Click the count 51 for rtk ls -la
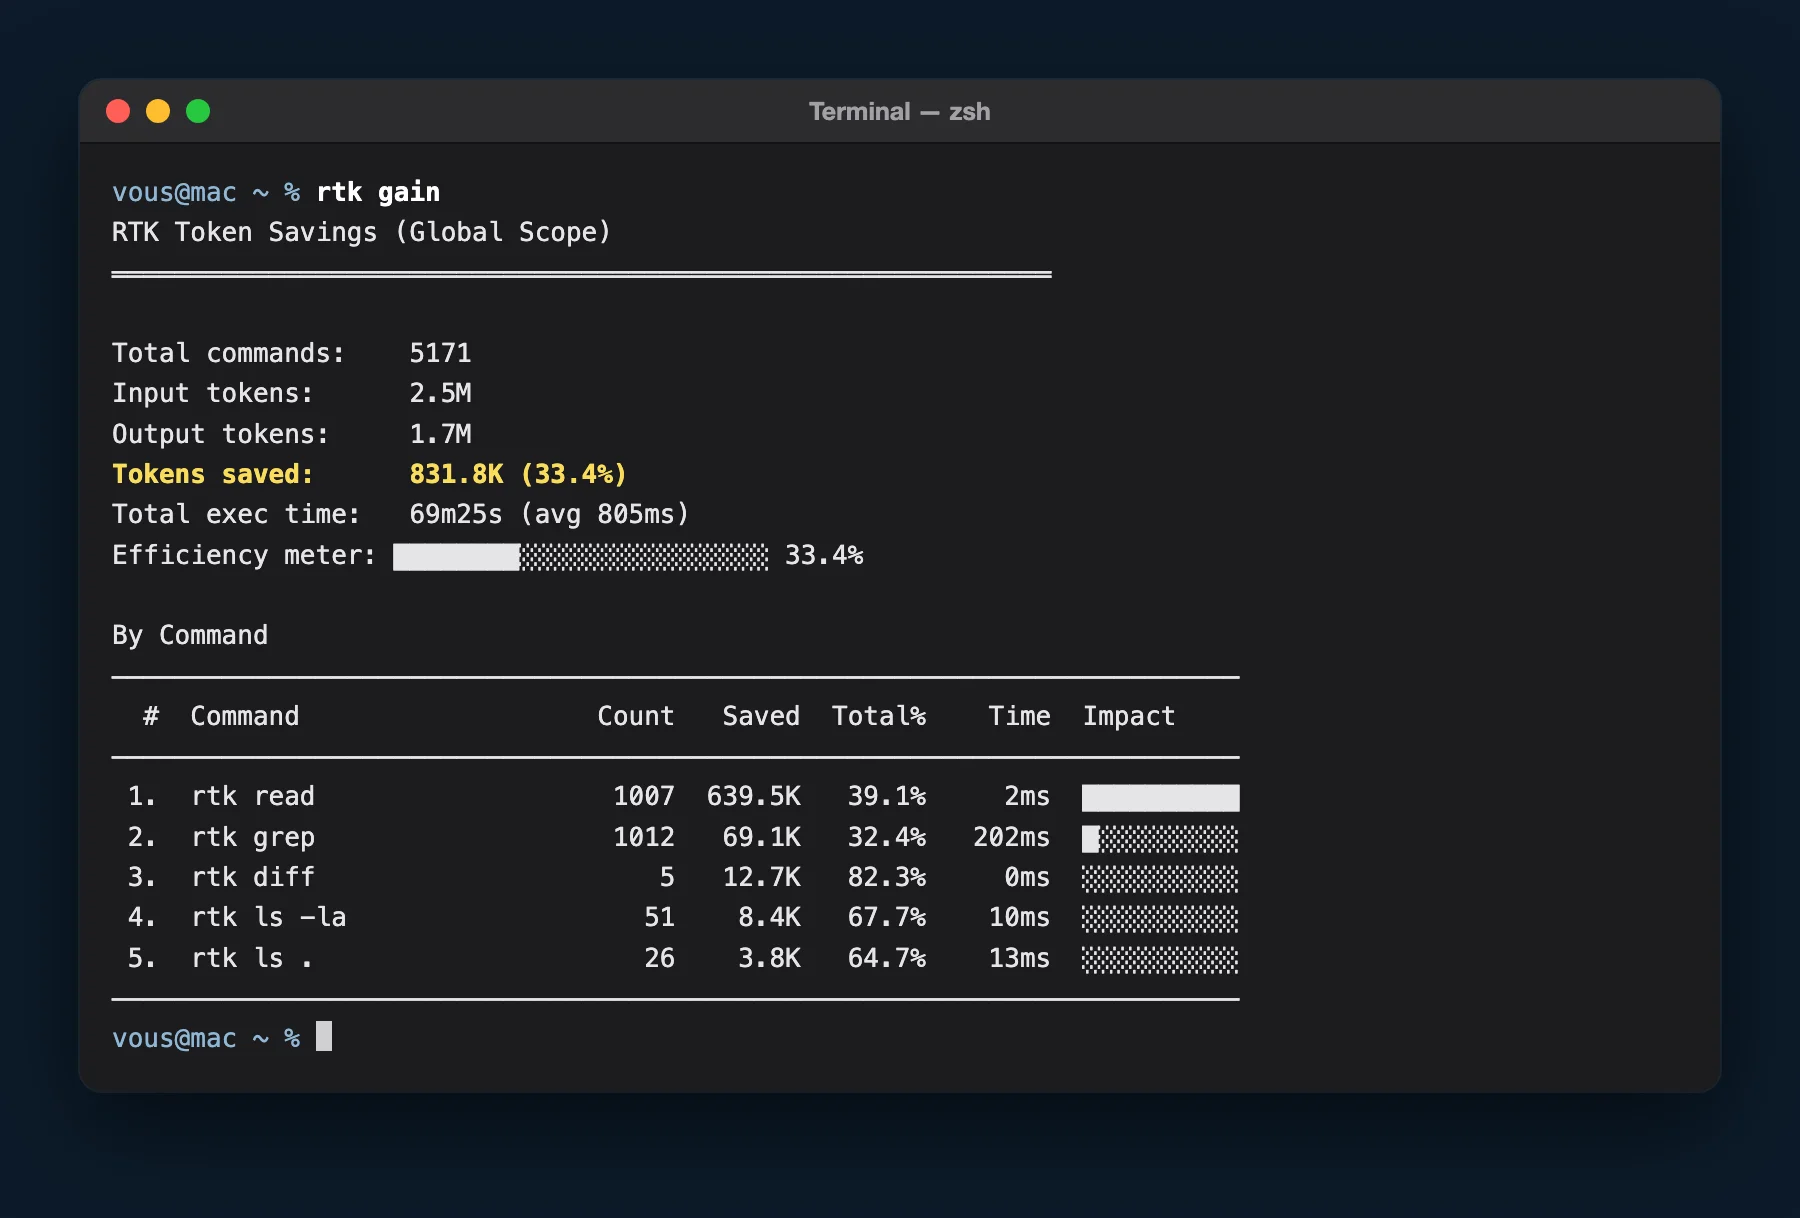The height and width of the screenshot is (1218, 1800). (x=659, y=917)
